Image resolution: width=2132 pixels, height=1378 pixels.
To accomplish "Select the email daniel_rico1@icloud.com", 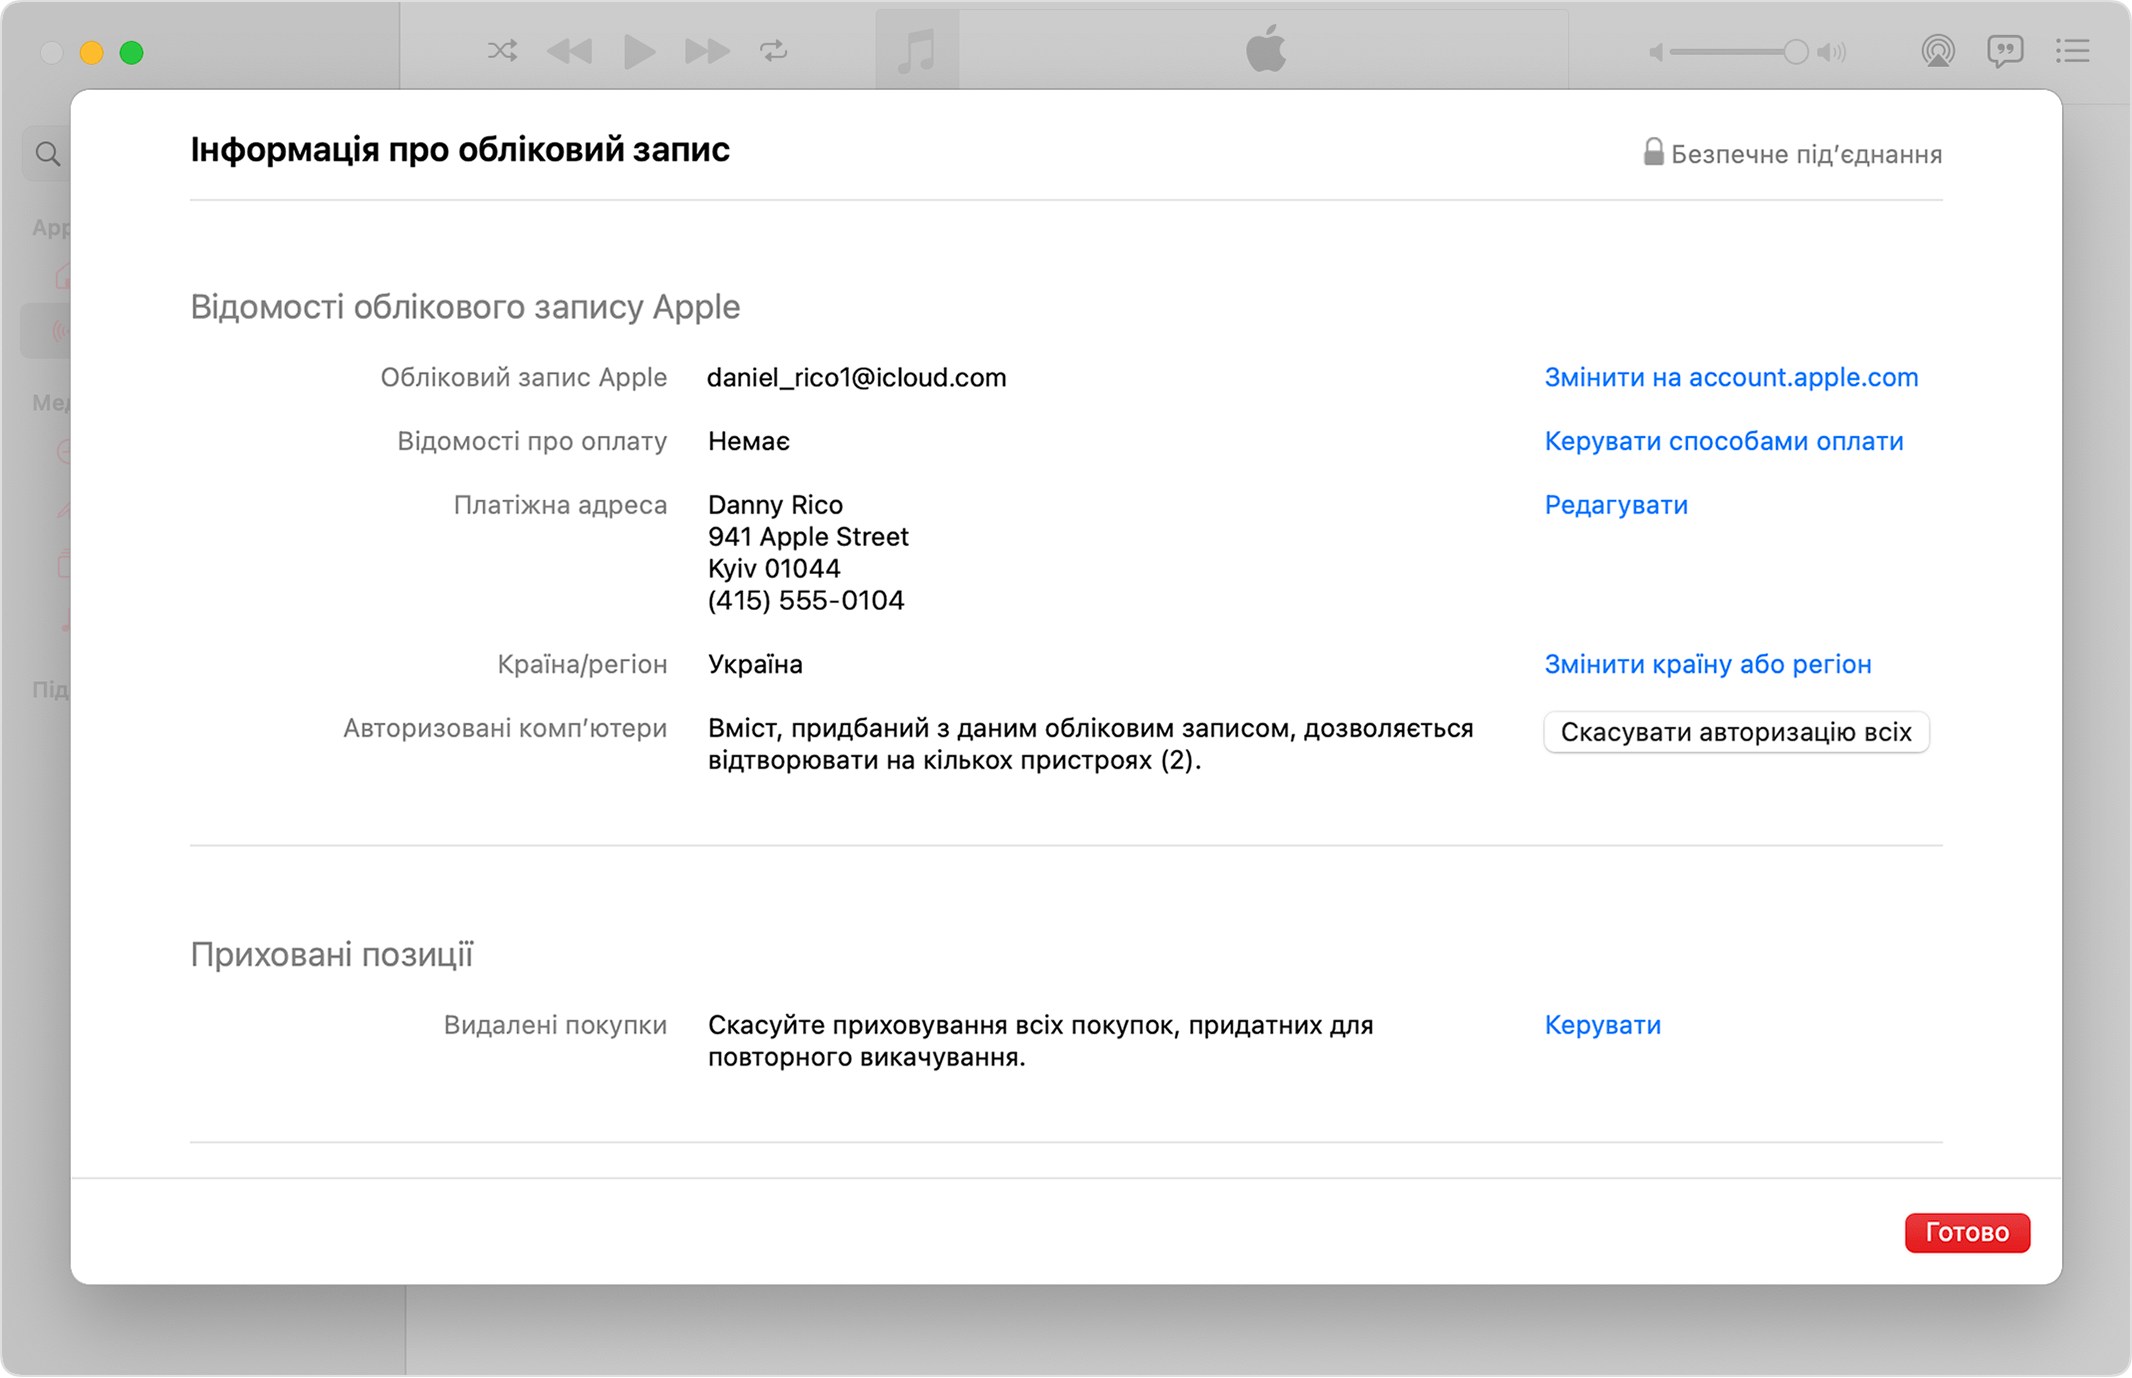I will [x=857, y=378].
